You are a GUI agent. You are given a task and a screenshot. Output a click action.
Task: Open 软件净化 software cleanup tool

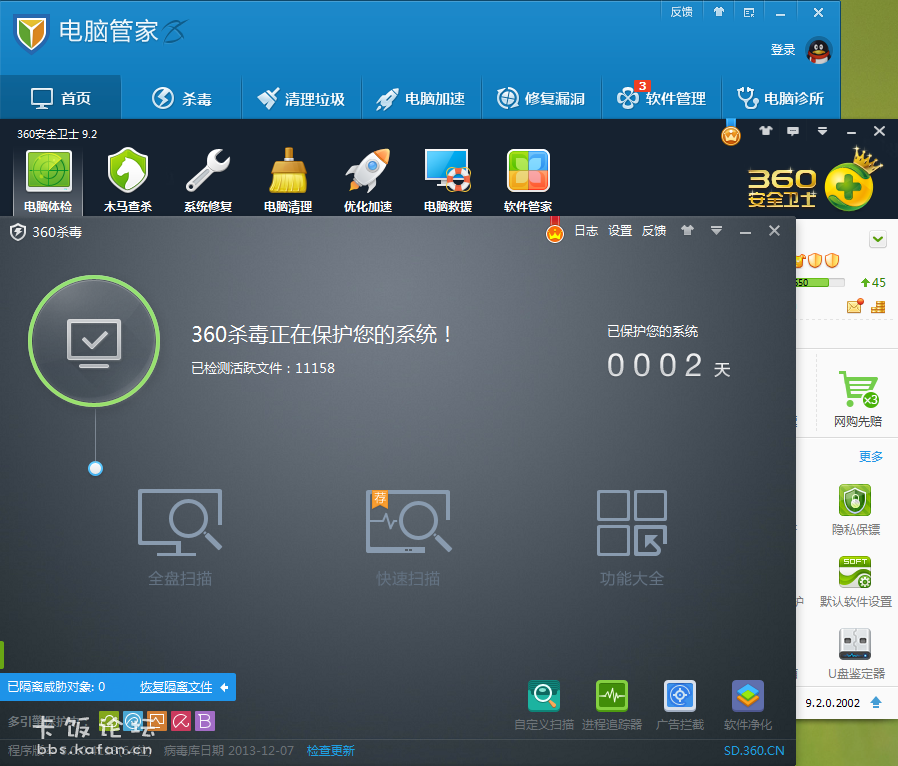tap(748, 705)
